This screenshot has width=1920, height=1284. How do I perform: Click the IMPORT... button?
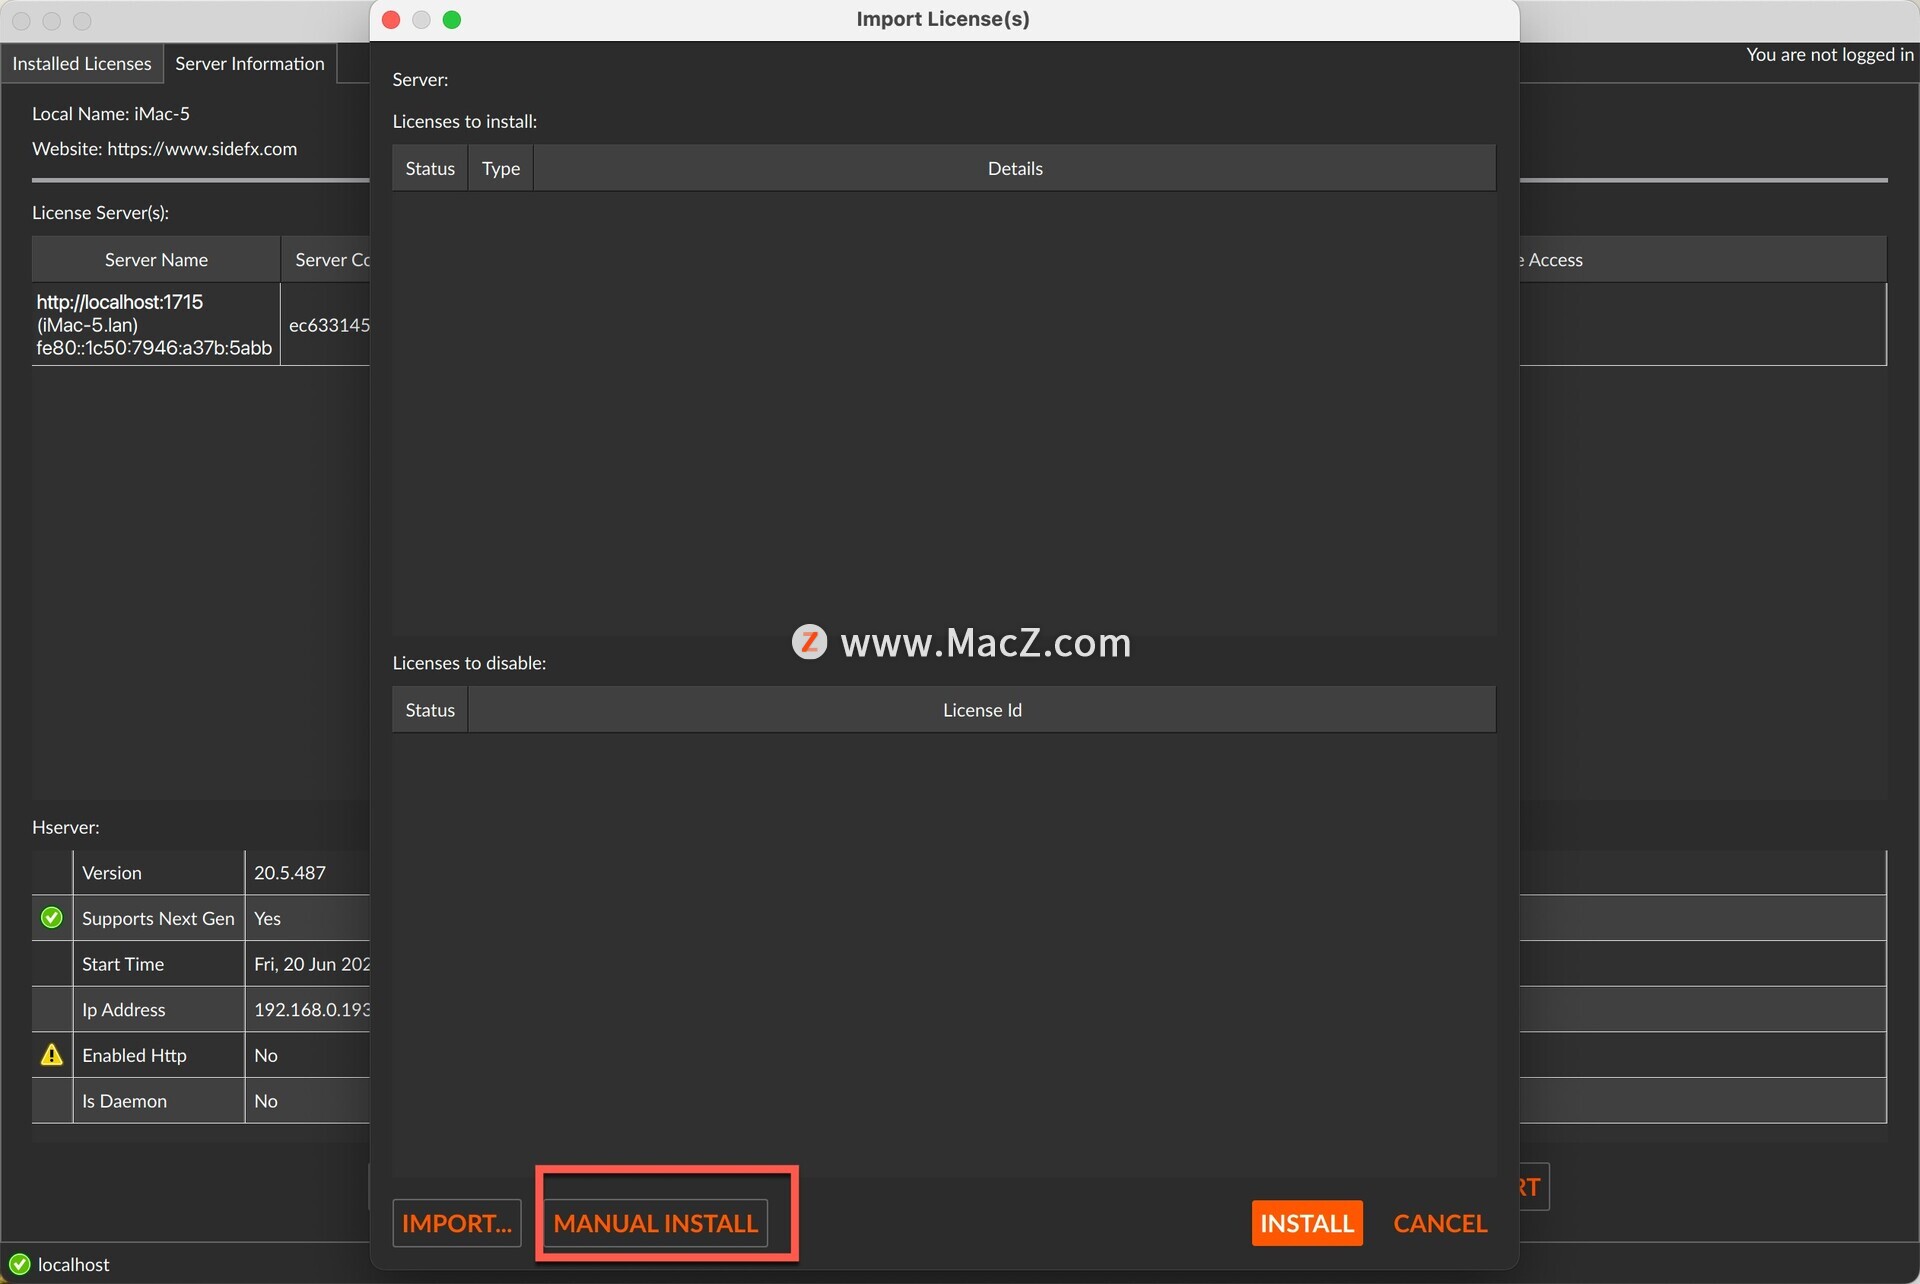(x=457, y=1223)
